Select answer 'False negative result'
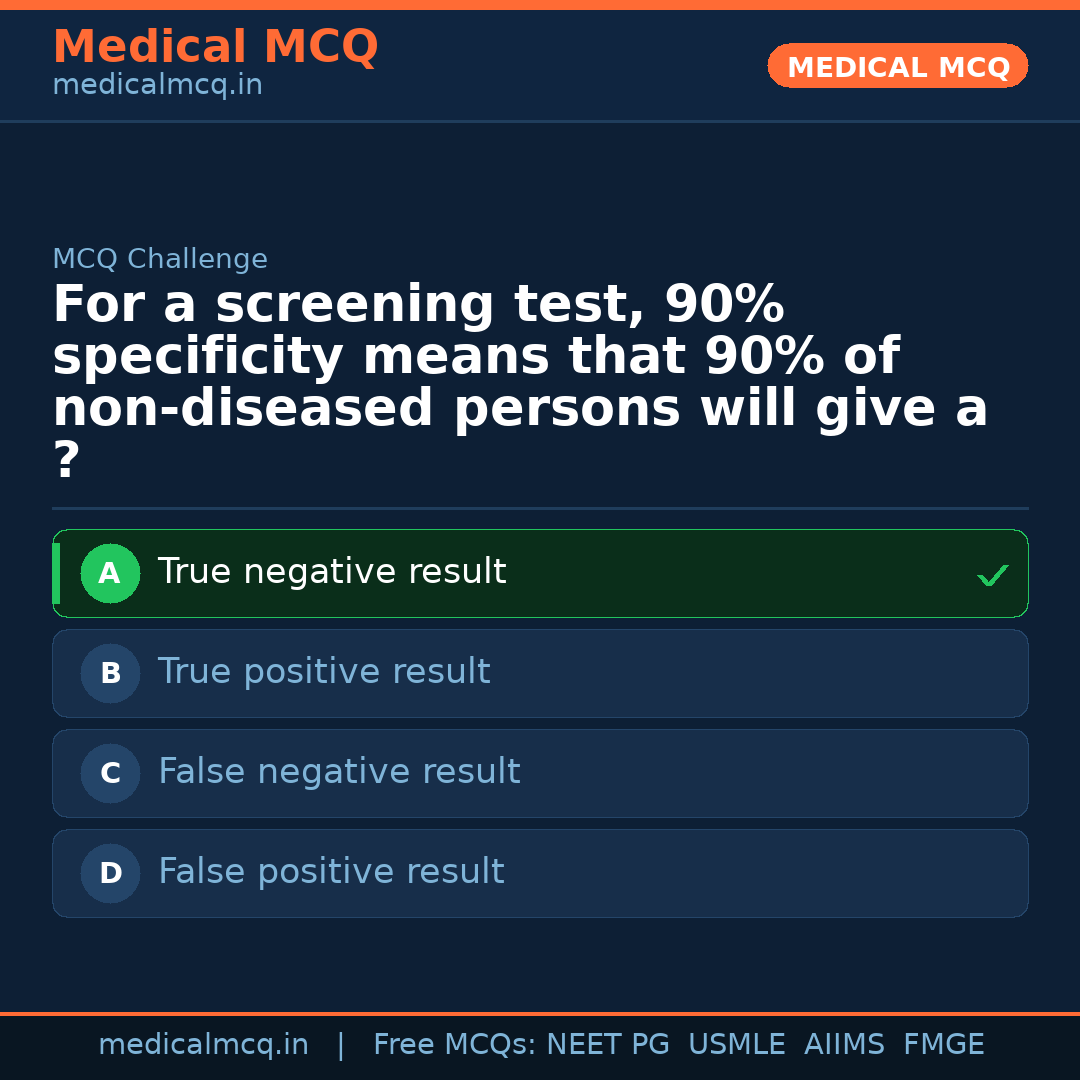The height and width of the screenshot is (1080, 1080). pos(339,771)
